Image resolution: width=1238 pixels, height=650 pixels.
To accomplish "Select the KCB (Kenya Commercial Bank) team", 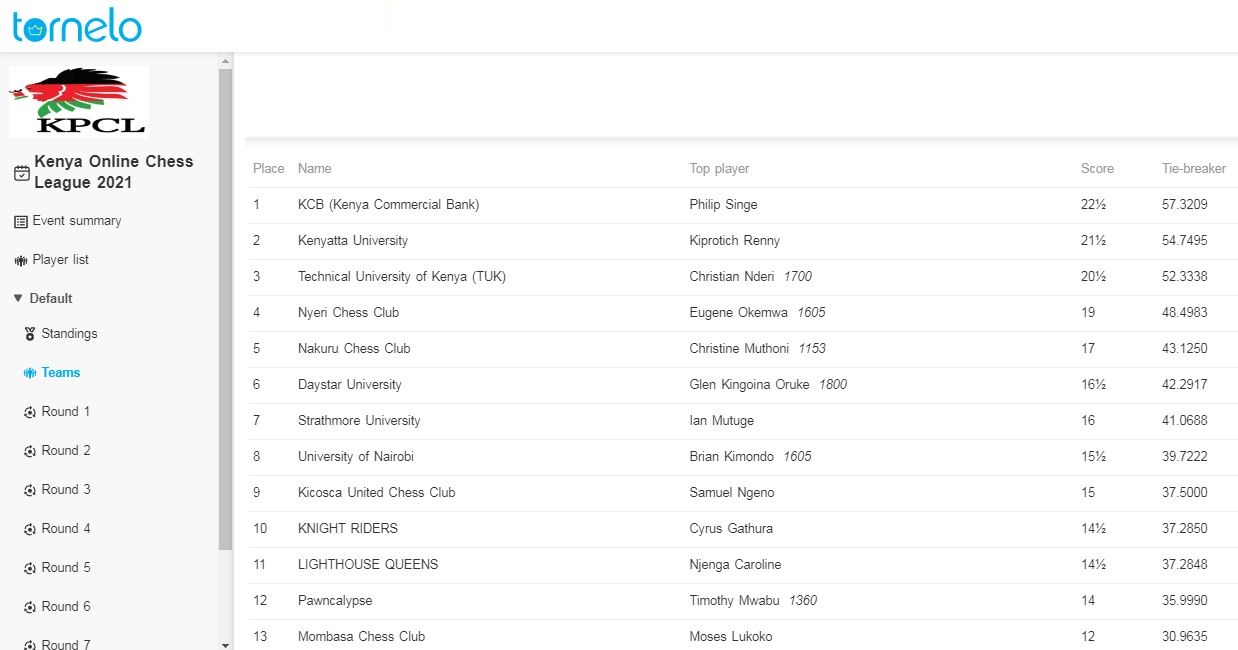I will coord(388,205).
